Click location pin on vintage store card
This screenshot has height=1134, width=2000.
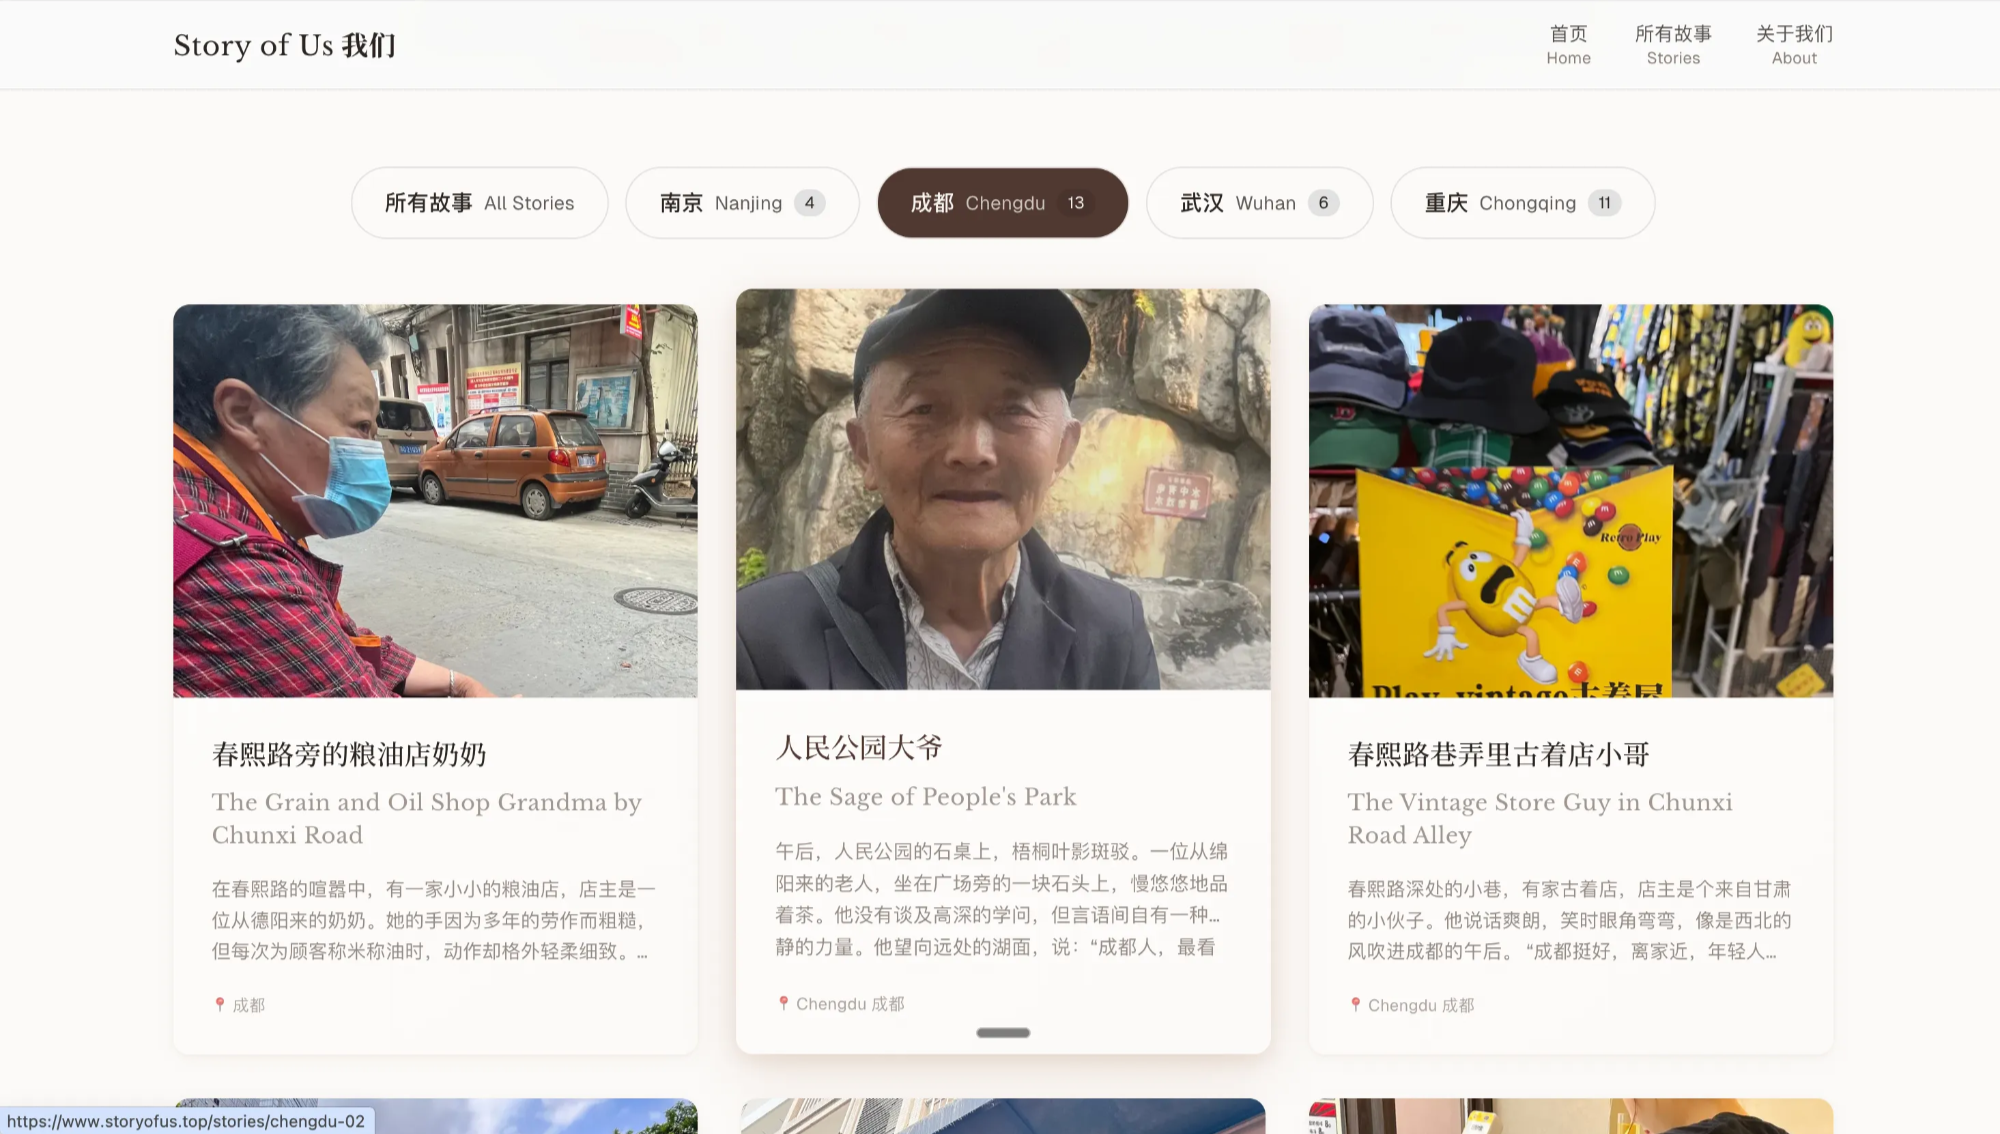point(1355,1004)
